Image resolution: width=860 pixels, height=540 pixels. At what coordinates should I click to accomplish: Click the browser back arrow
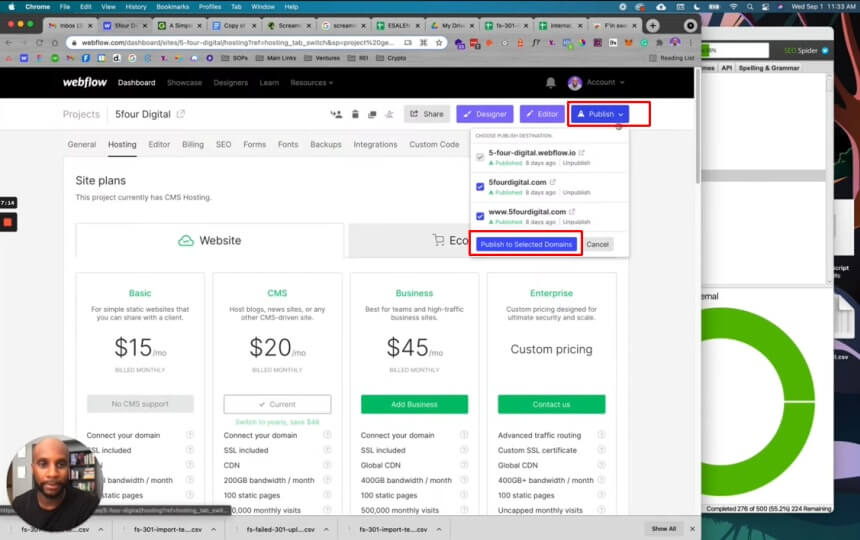pyautogui.click(x=9, y=43)
